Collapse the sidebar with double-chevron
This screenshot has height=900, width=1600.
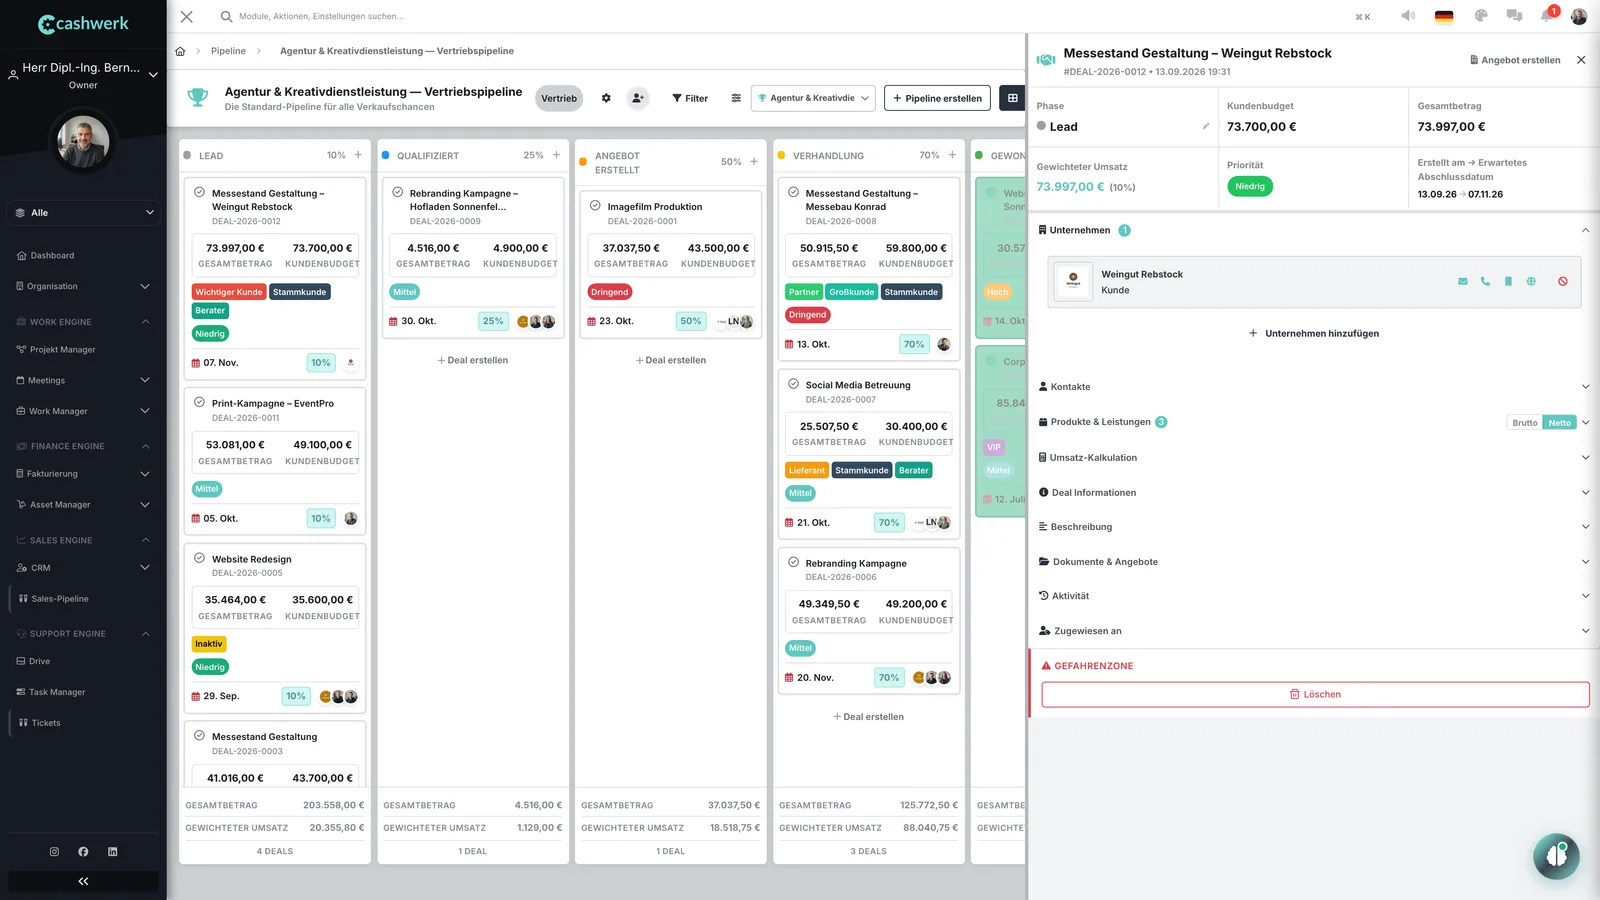tap(83, 881)
